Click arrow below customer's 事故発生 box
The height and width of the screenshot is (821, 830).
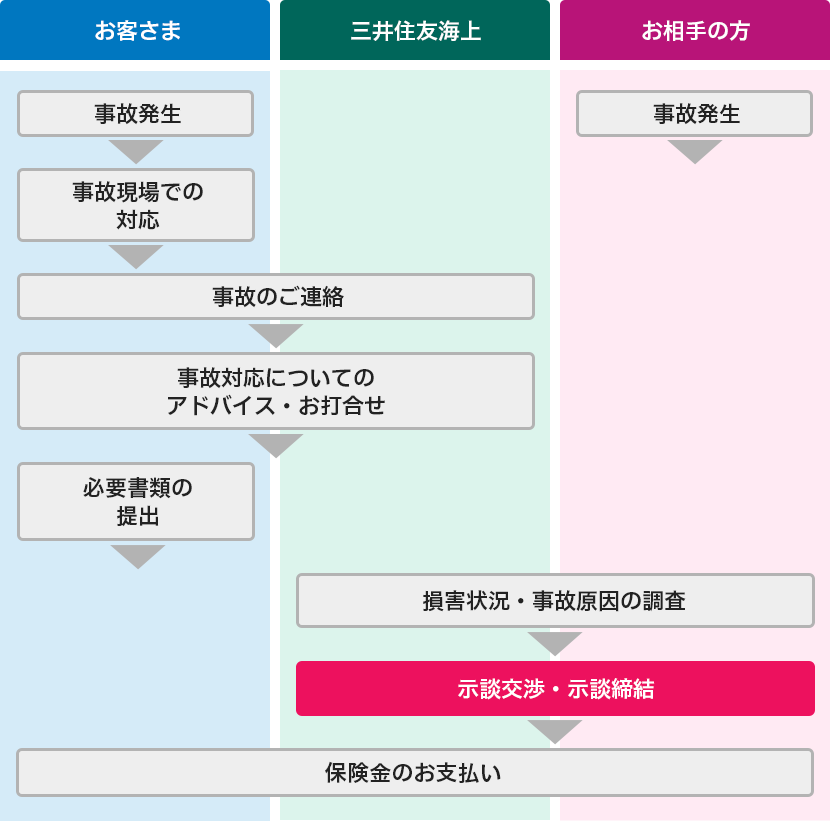pos(136,152)
